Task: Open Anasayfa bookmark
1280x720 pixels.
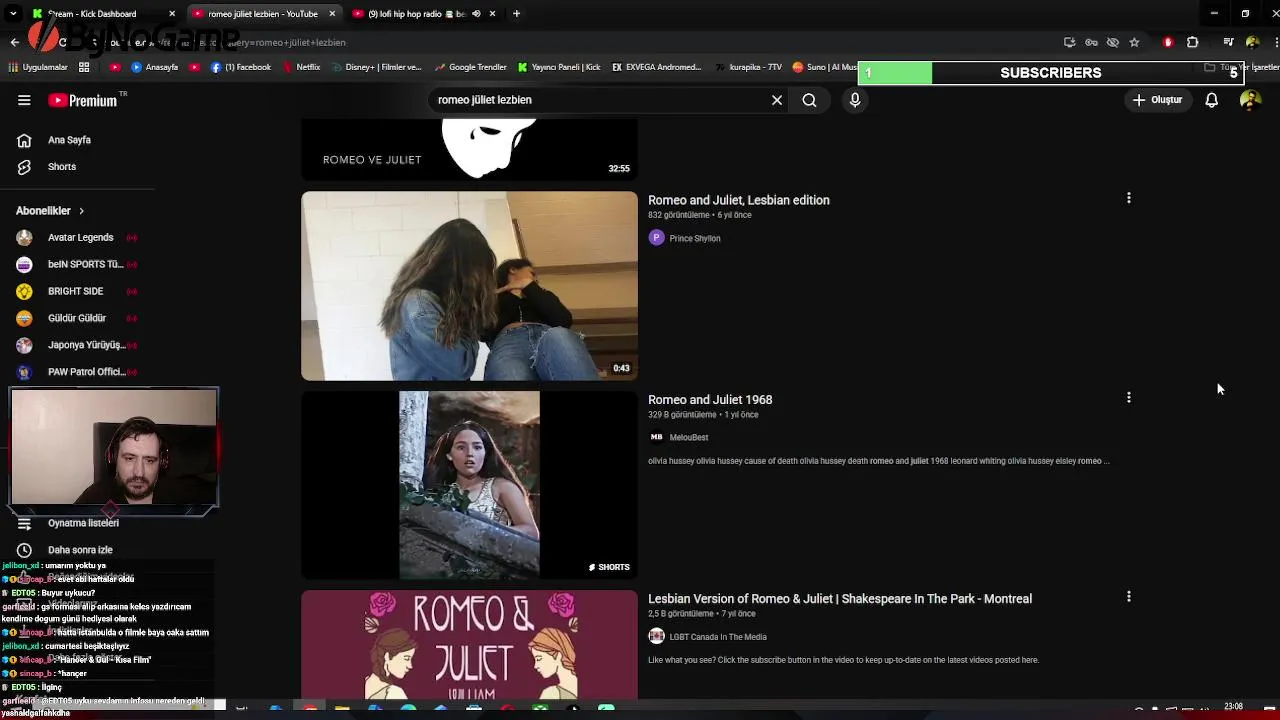Action: coord(155,67)
